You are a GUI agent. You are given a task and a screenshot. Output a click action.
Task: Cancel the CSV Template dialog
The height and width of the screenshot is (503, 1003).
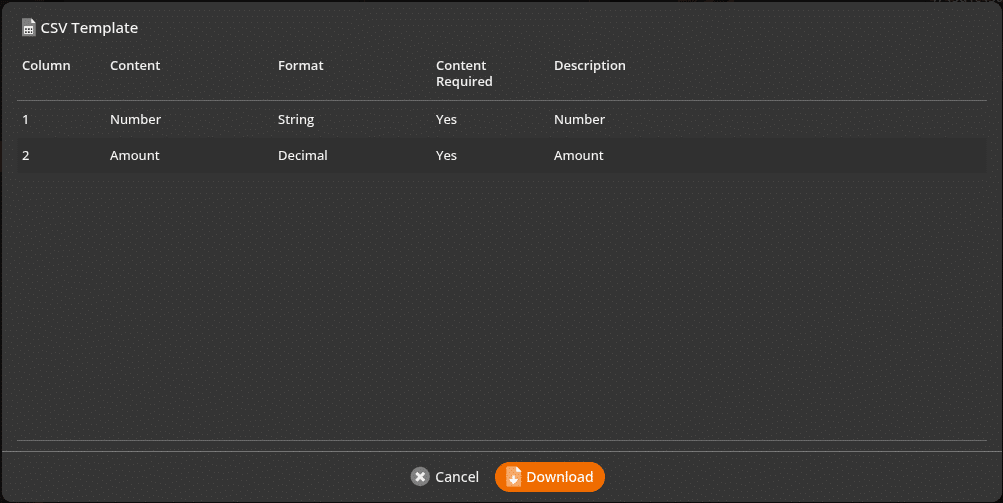[x=445, y=477]
